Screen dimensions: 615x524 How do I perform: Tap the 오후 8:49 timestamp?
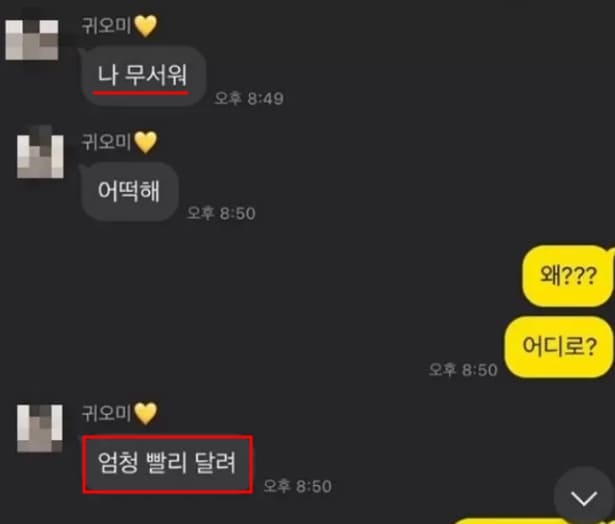tap(249, 98)
